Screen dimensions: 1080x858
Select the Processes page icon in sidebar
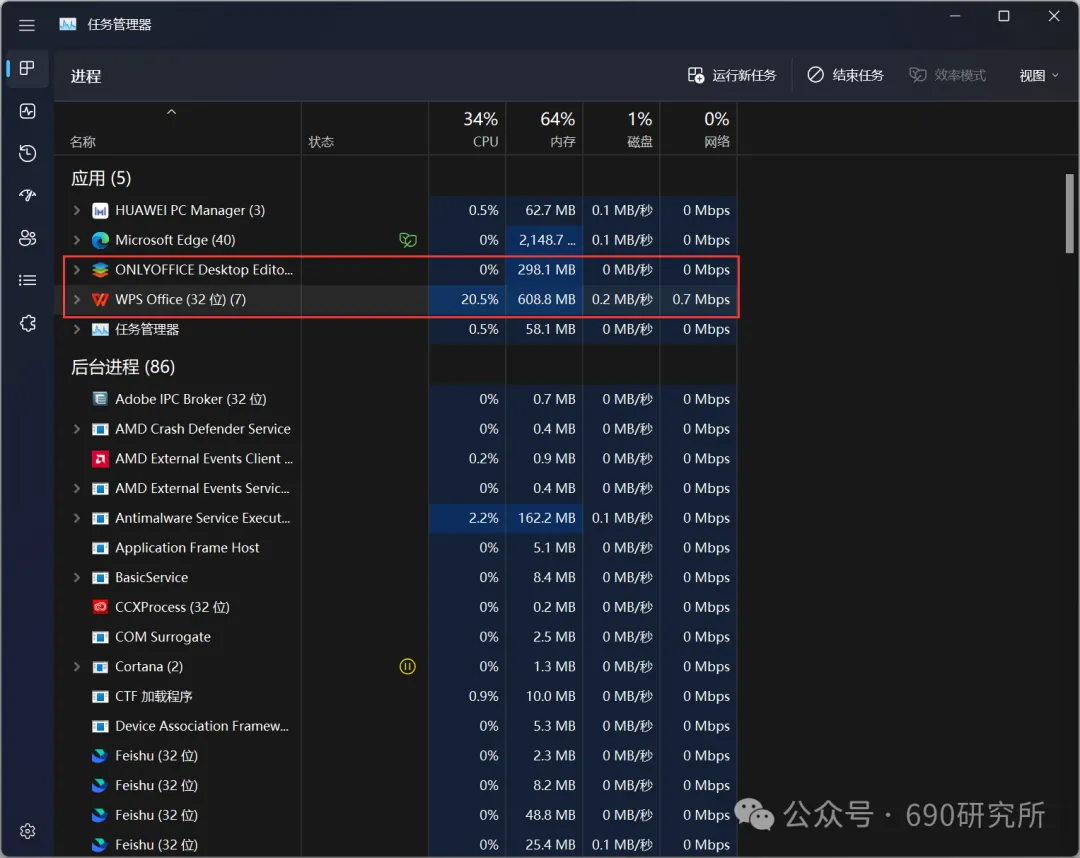coord(27,68)
